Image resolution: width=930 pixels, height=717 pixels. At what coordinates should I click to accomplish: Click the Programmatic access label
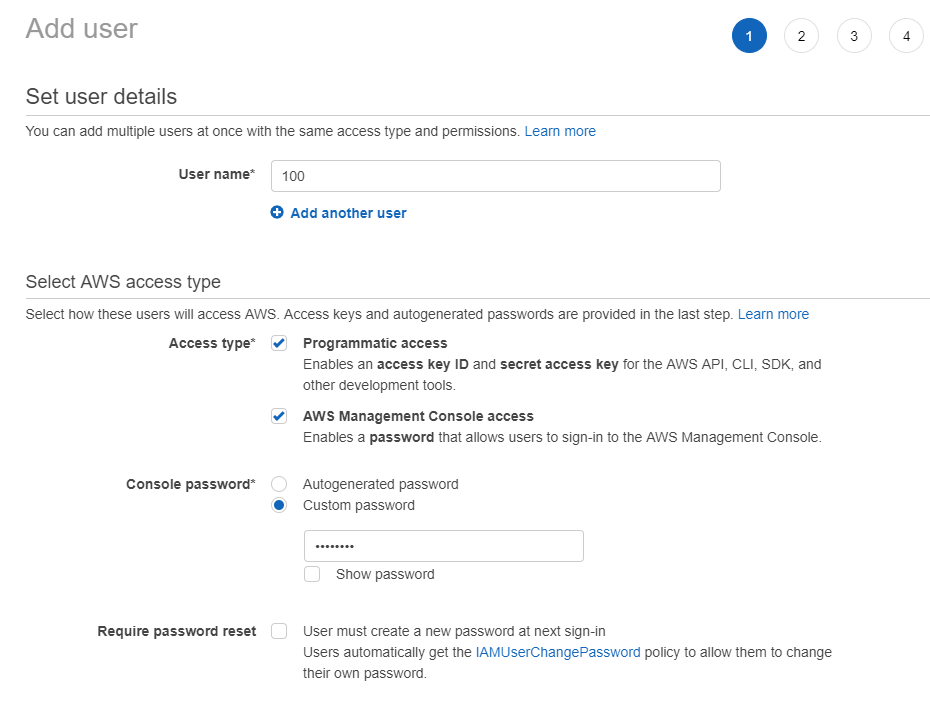click(x=375, y=343)
